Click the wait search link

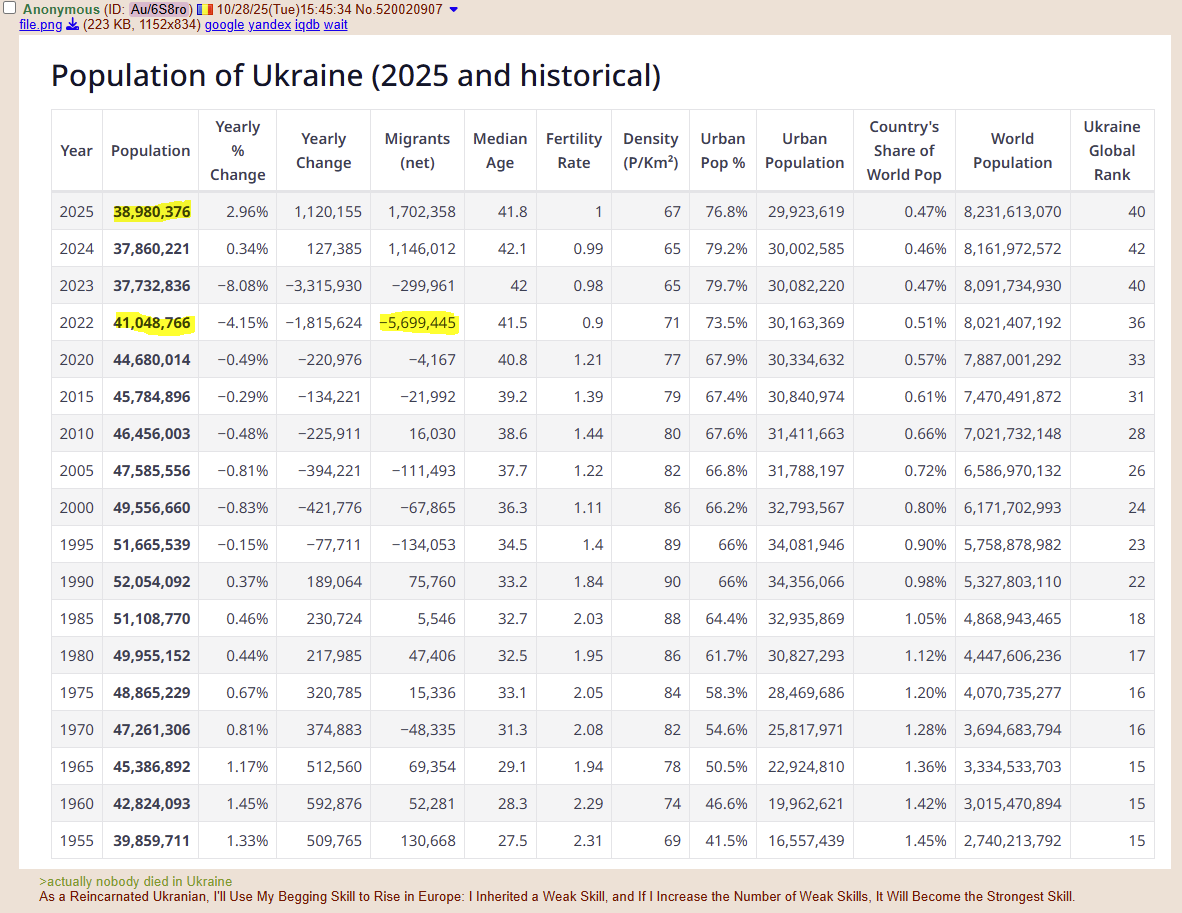336,25
